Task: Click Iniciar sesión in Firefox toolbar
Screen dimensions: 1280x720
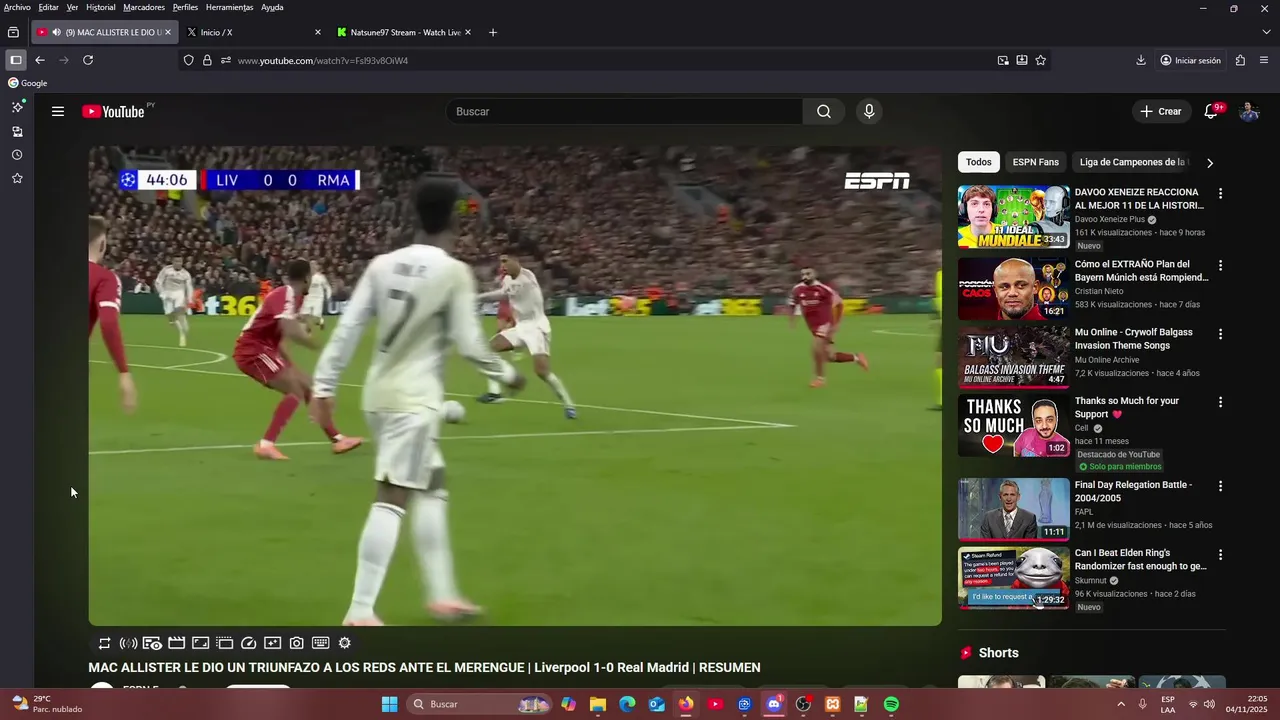Action: pos(1190,60)
